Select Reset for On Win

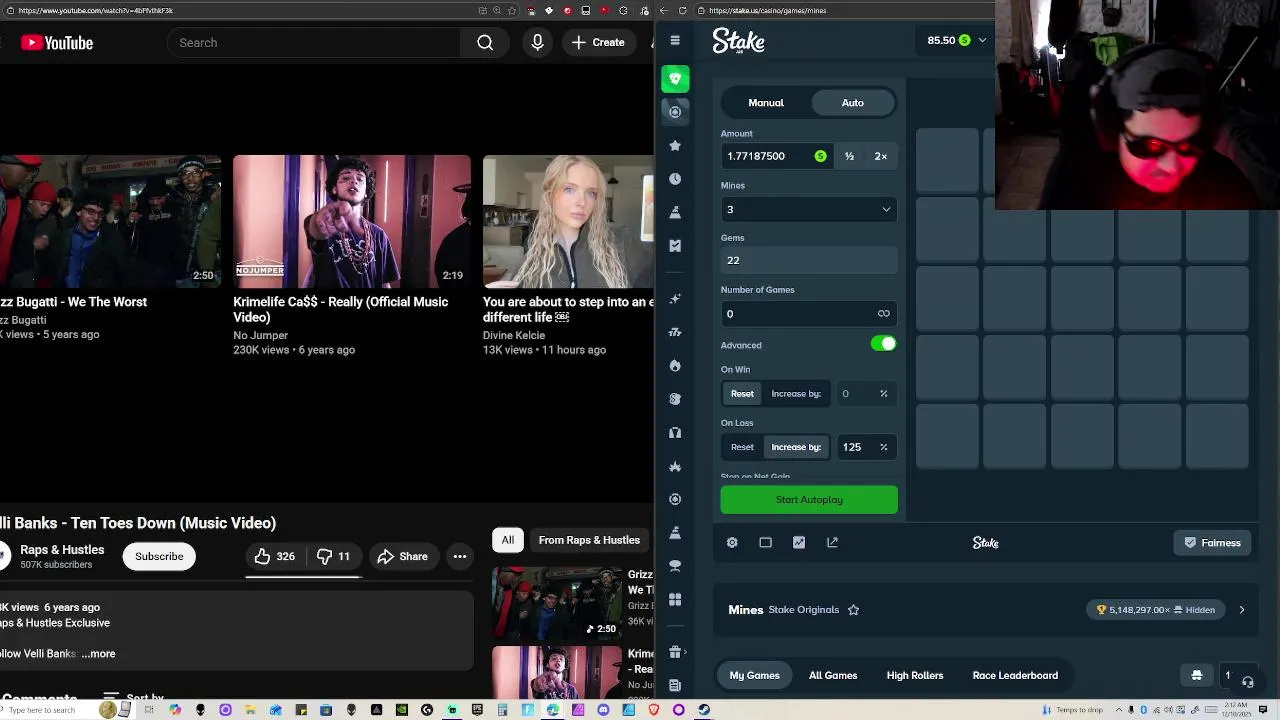coord(742,394)
